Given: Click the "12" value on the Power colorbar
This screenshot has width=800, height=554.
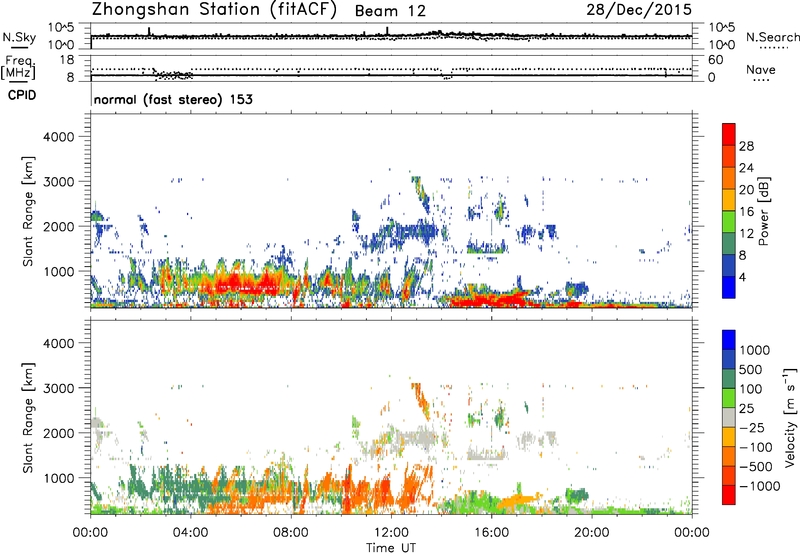Looking at the screenshot, I should (746, 234).
